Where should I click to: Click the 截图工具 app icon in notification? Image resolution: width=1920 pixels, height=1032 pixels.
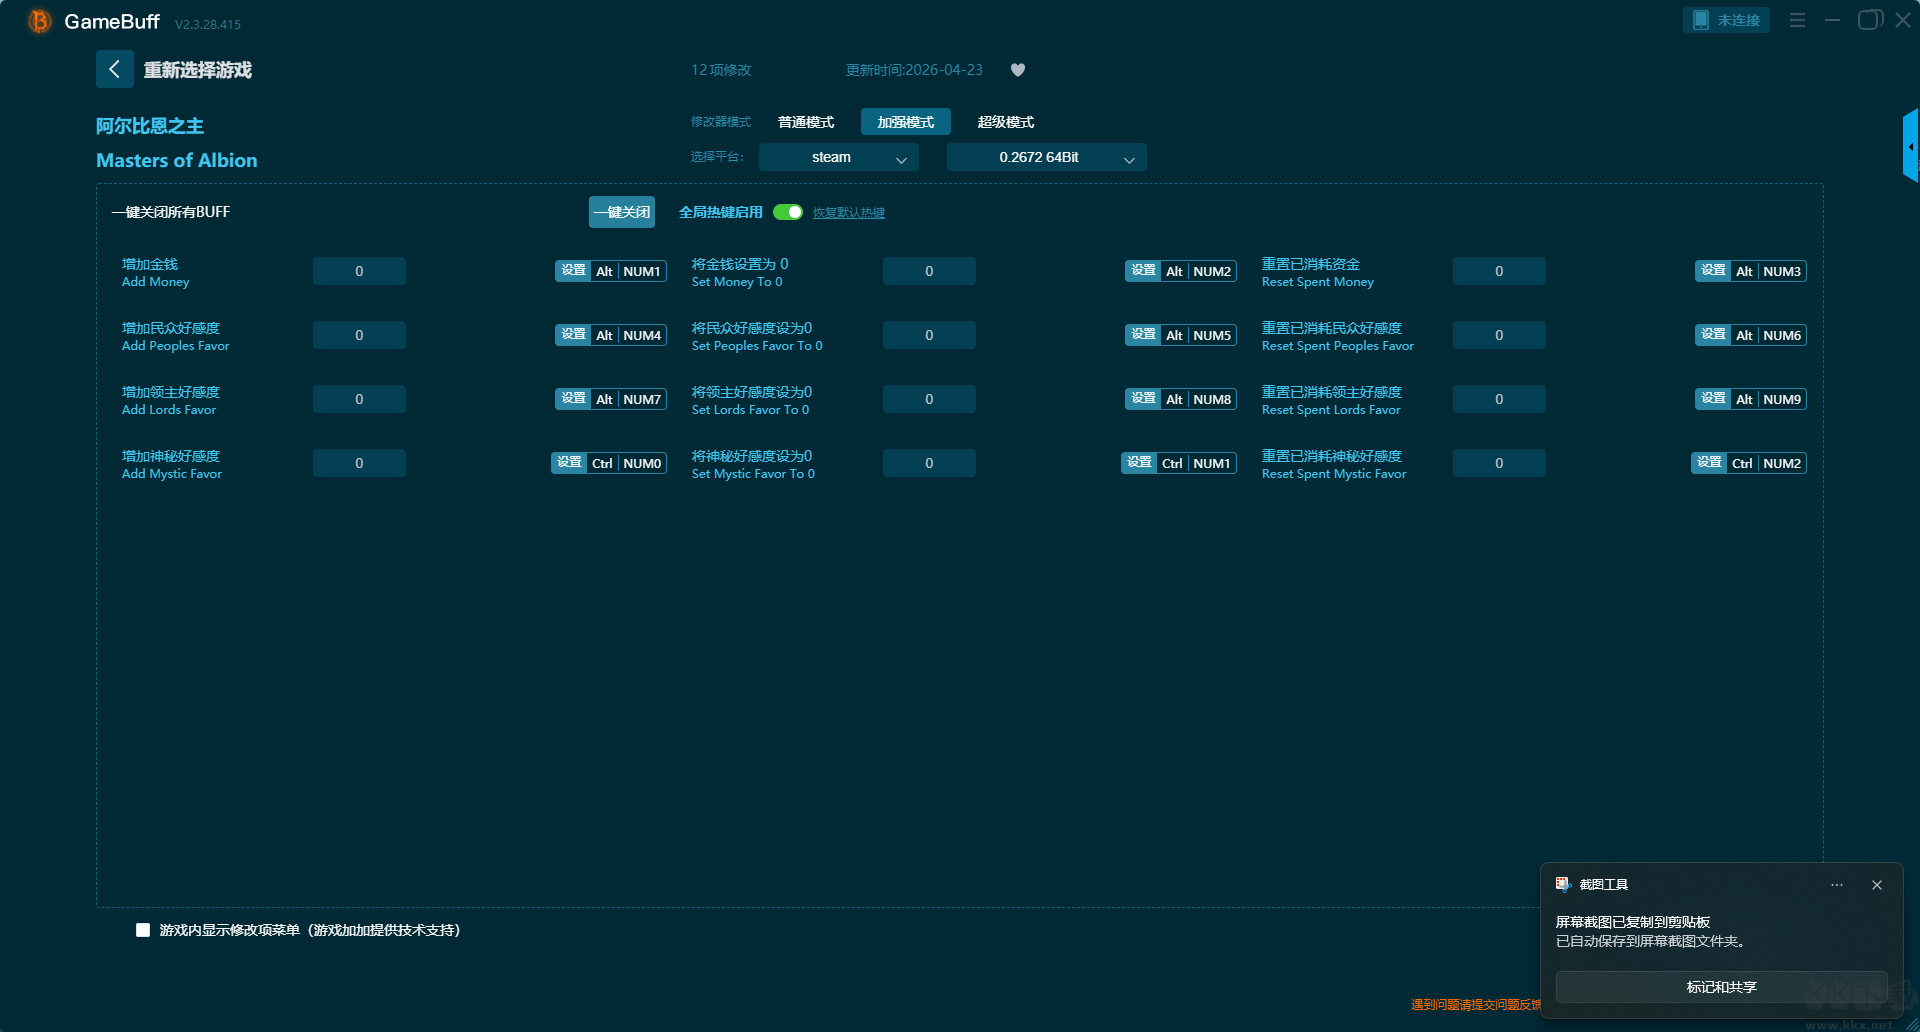pyautogui.click(x=1563, y=884)
